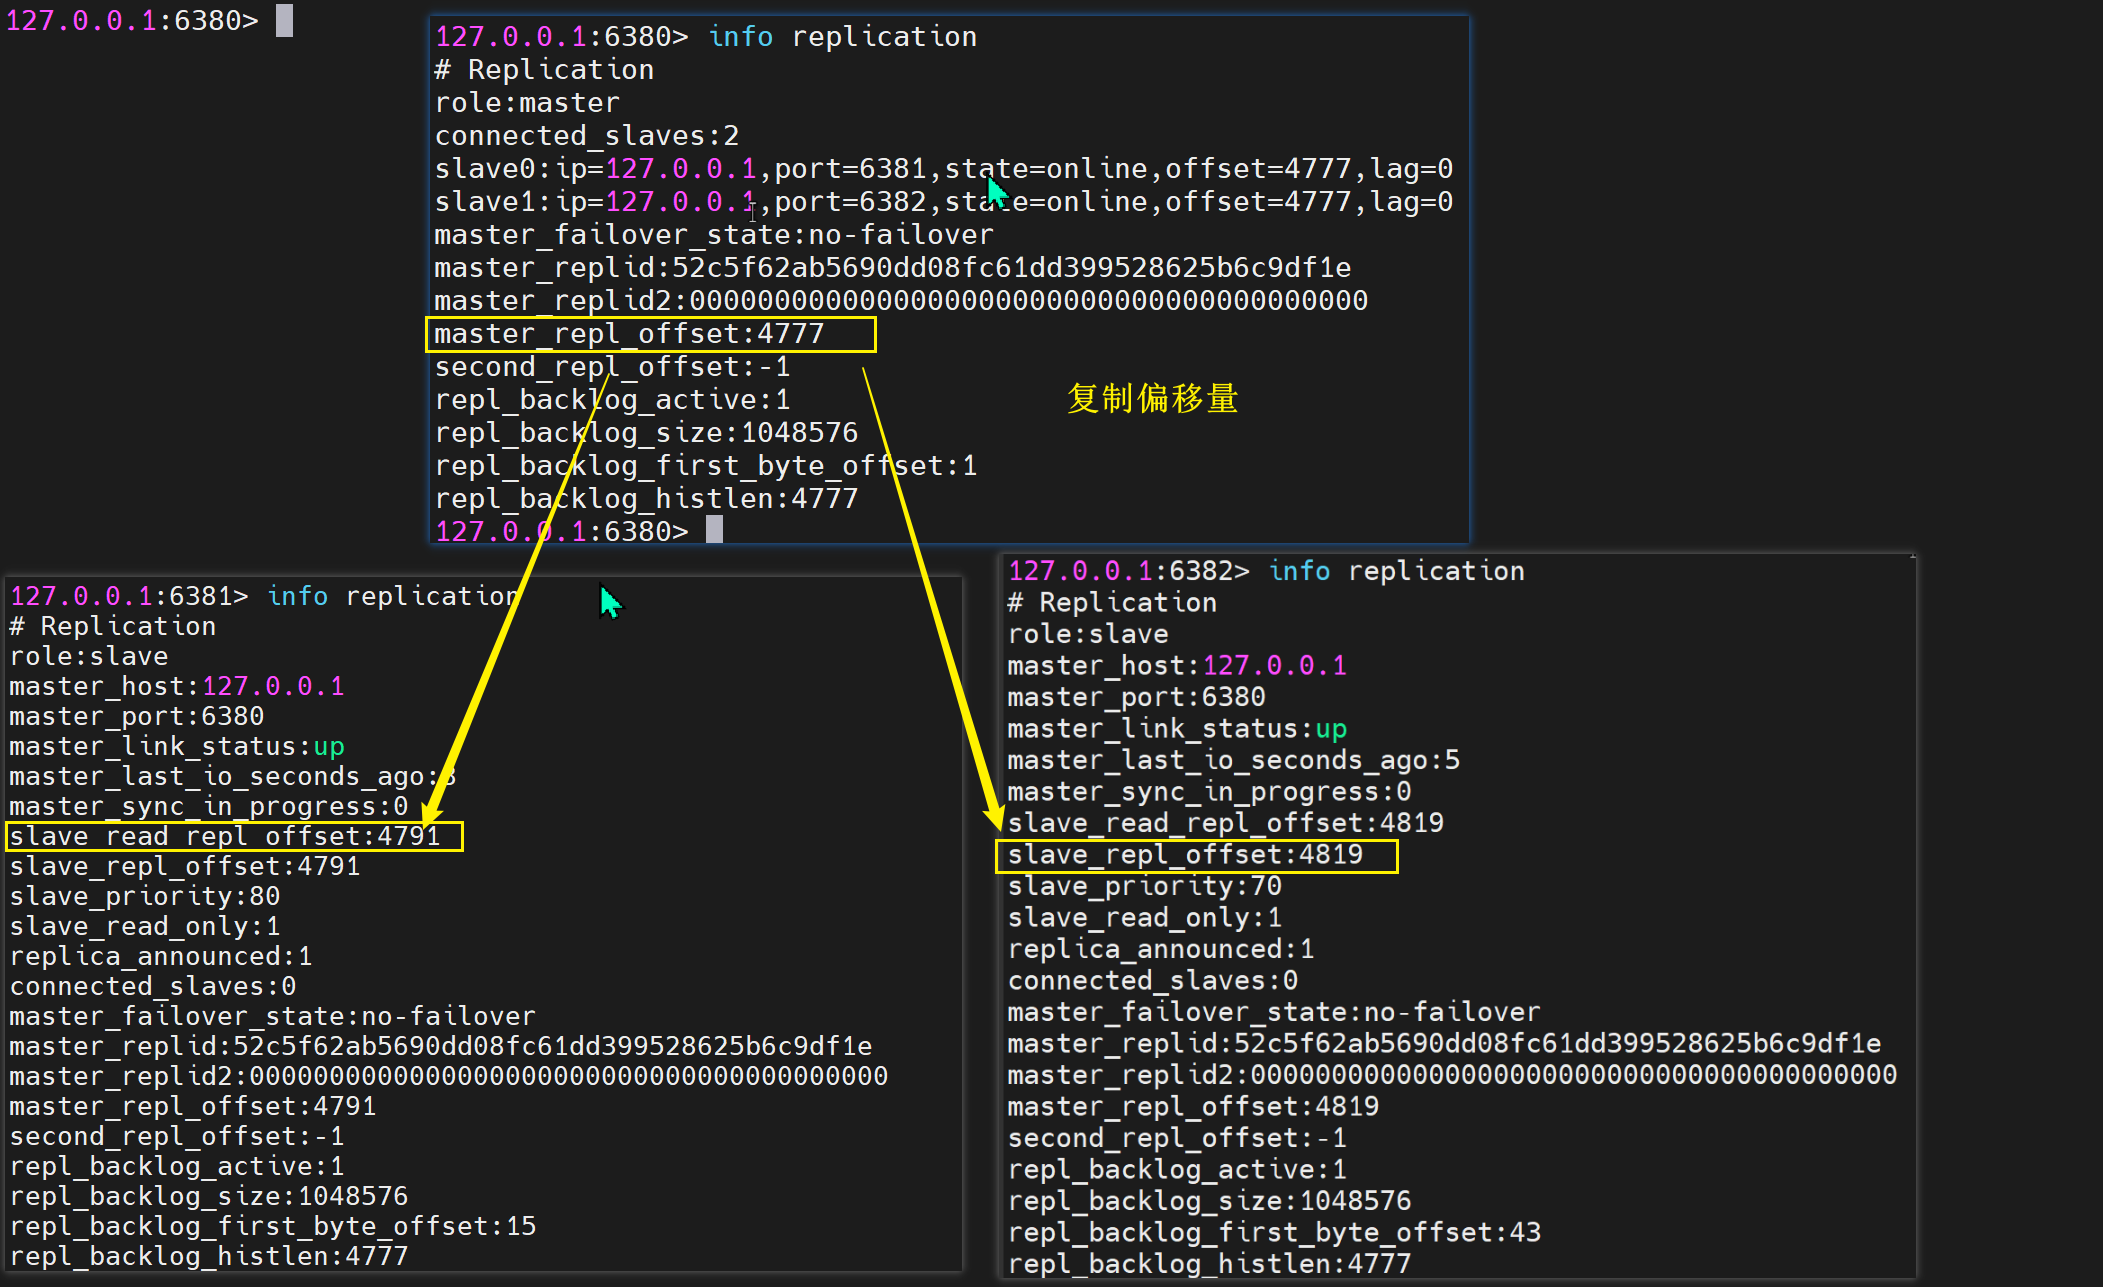Screen dimensions: 2103x1287
Task: Click 'info replication' command in 6382 terminal
Action: pyautogui.click(x=1396, y=571)
